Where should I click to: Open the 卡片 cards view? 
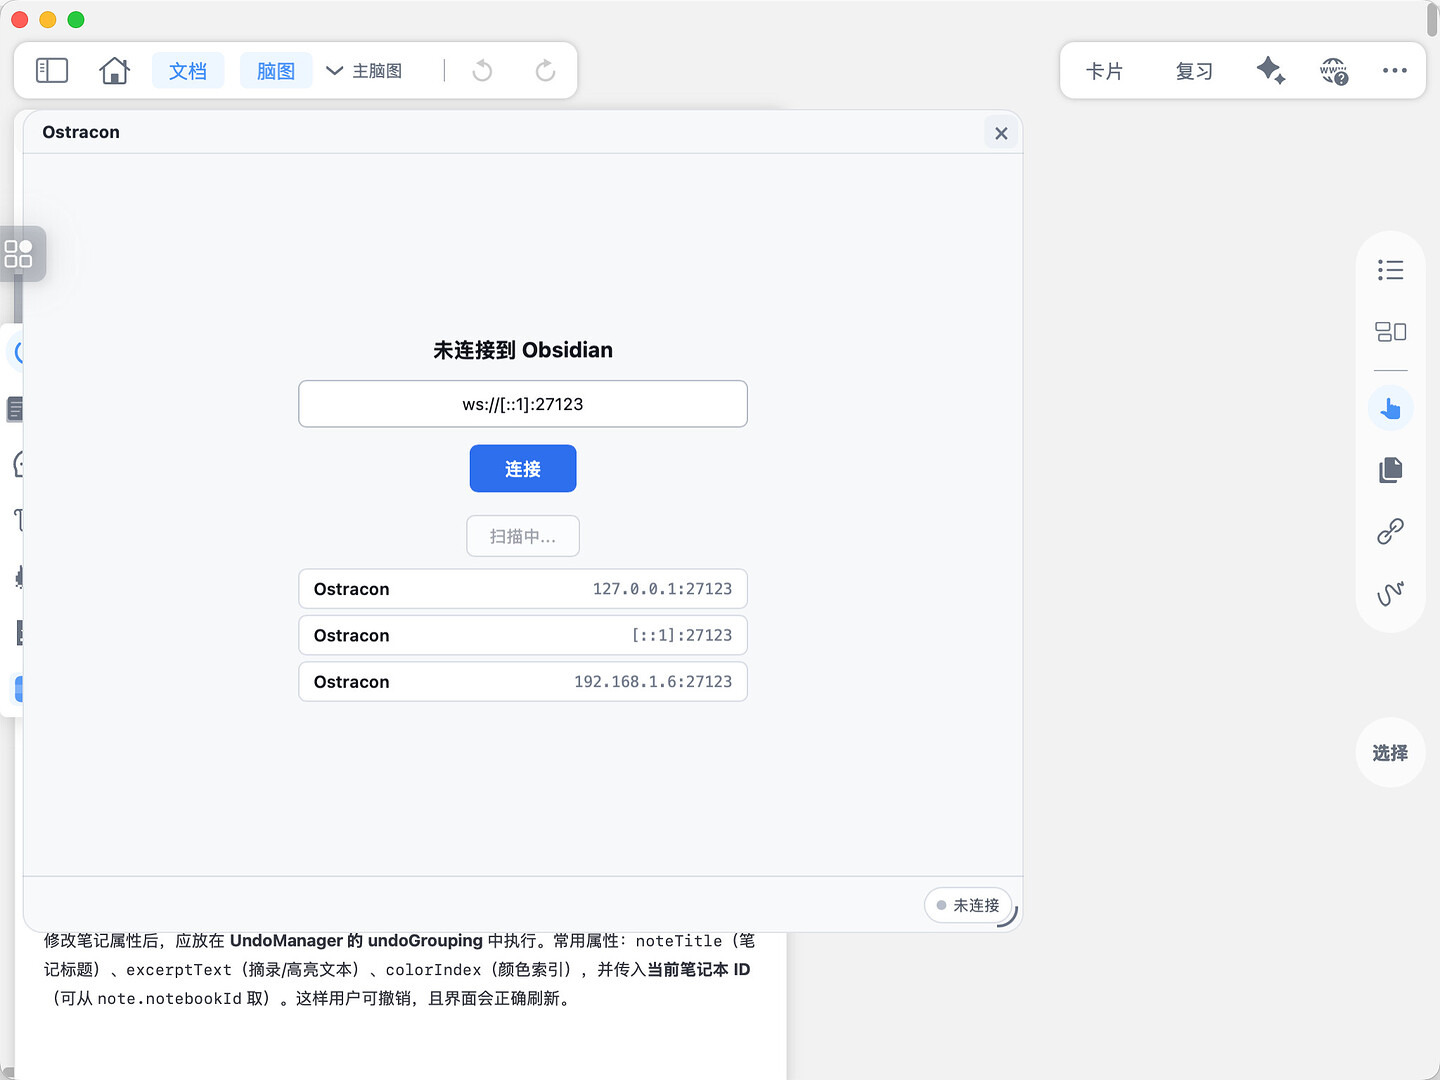[x=1104, y=71]
